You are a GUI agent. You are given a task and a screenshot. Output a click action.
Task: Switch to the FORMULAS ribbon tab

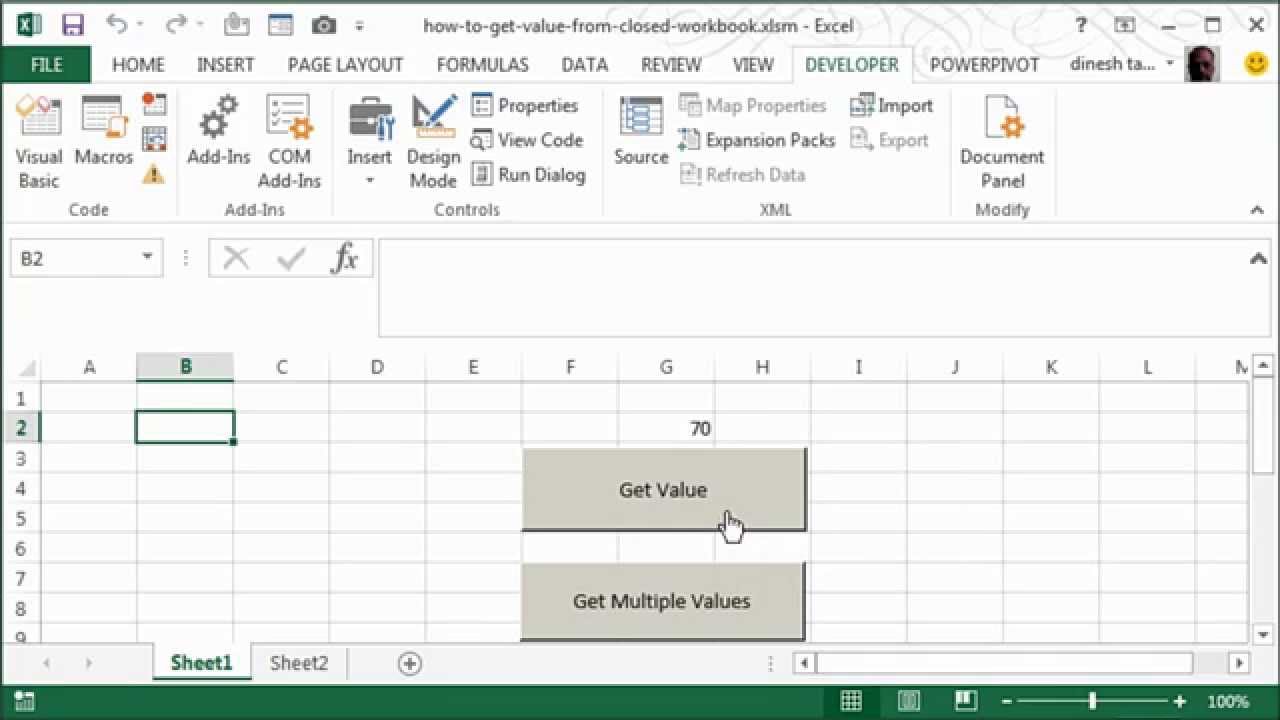coord(482,65)
